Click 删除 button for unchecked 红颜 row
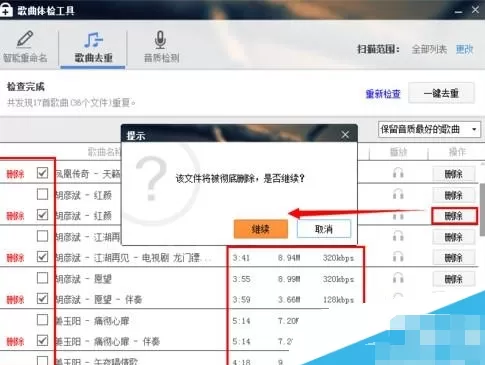485x365 pixels. 454,195
